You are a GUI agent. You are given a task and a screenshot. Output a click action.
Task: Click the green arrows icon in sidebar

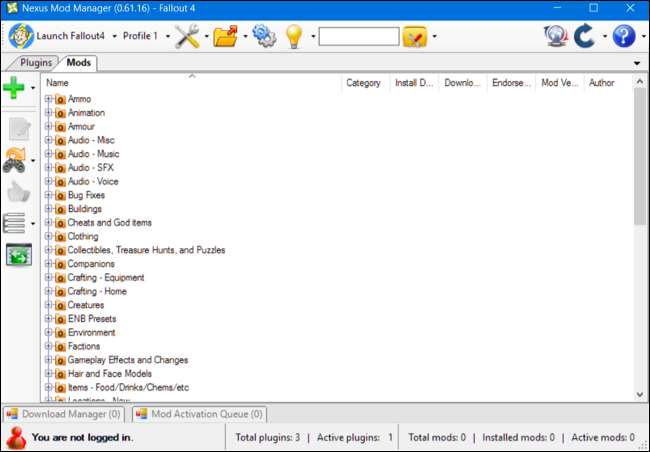tap(18, 255)
